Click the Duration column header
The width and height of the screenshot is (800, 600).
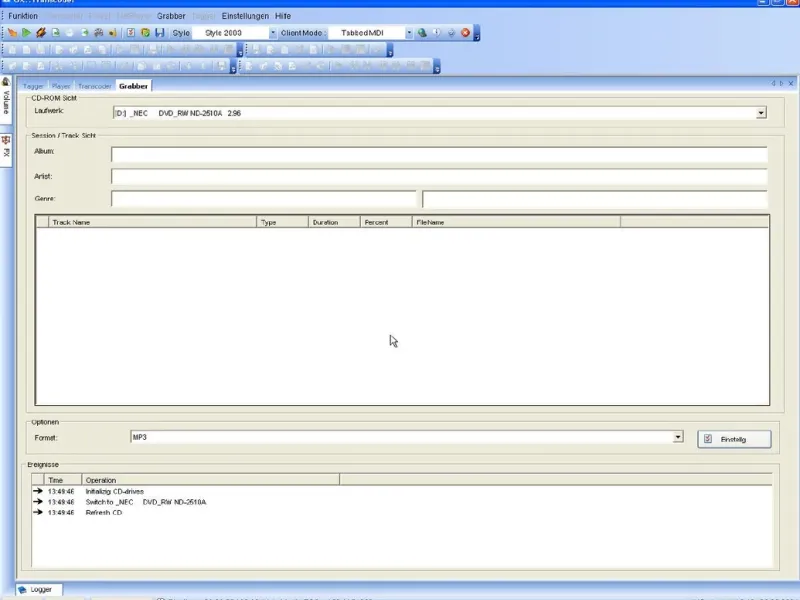(x=334, y=222)
